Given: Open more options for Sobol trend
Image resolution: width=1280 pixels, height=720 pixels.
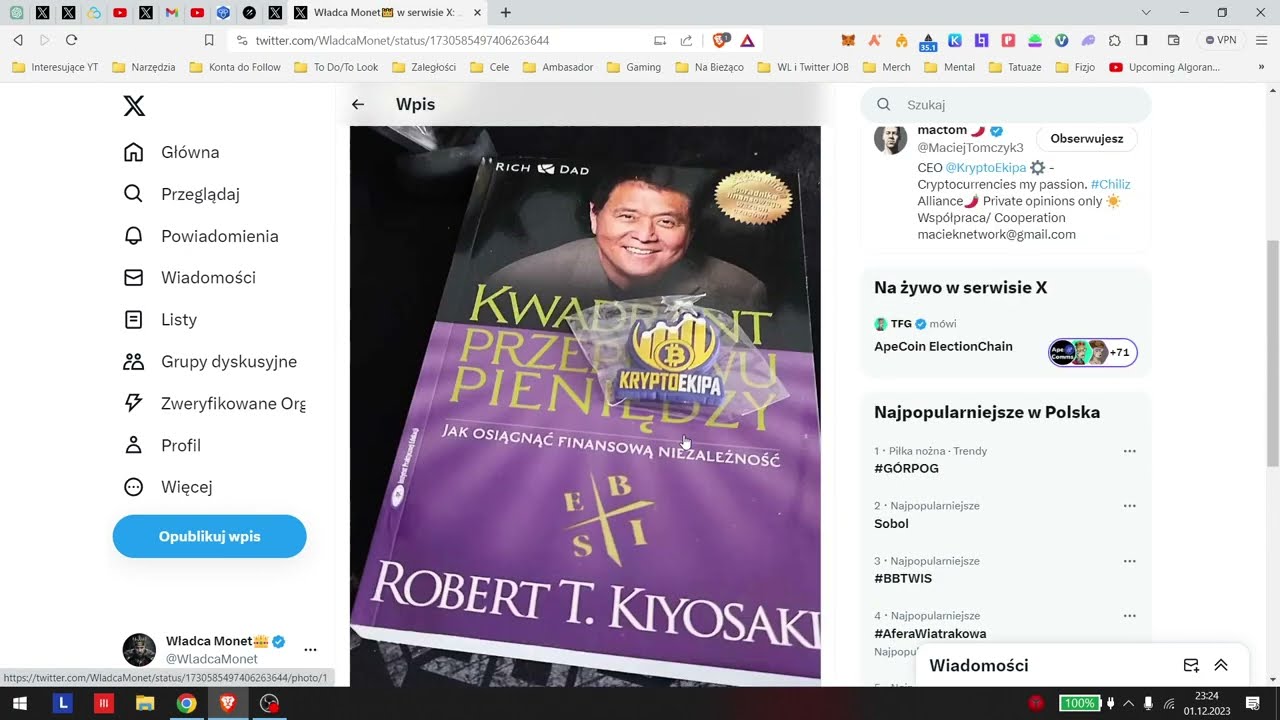Looking at the screenshot, I should (x=1129, y=506).
